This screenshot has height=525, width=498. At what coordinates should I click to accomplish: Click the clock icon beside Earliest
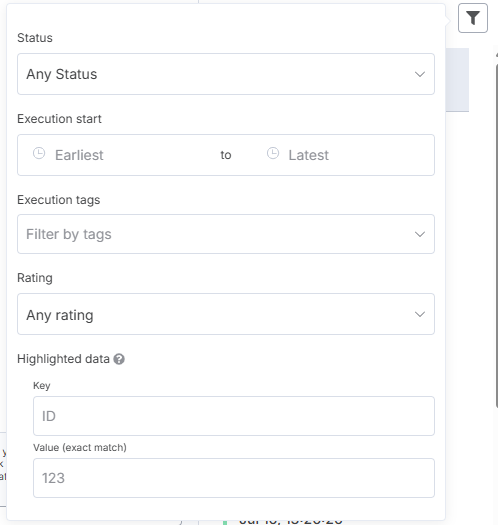pos(39,154)
